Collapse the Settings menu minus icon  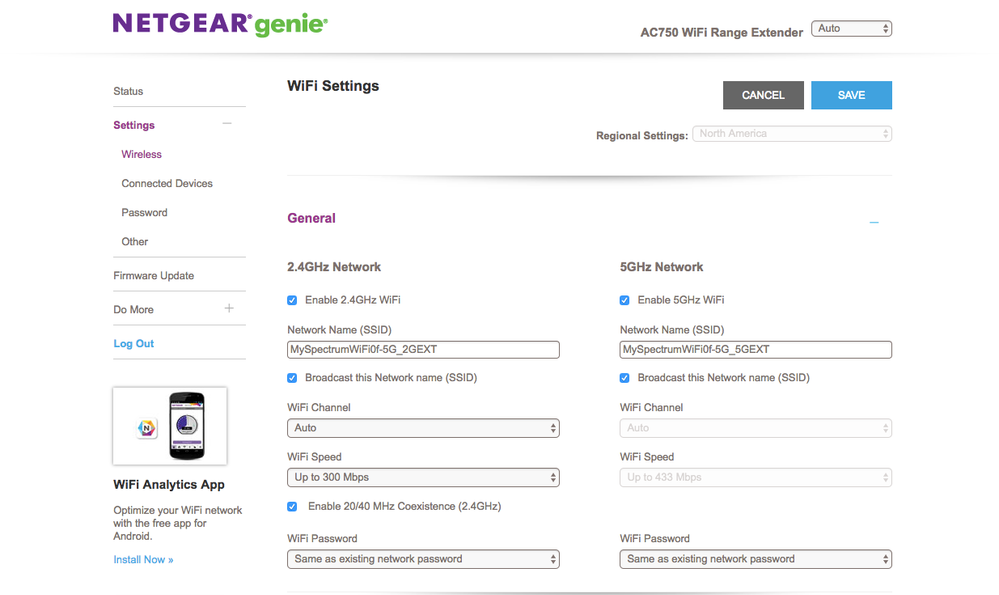tap(227, 124)
